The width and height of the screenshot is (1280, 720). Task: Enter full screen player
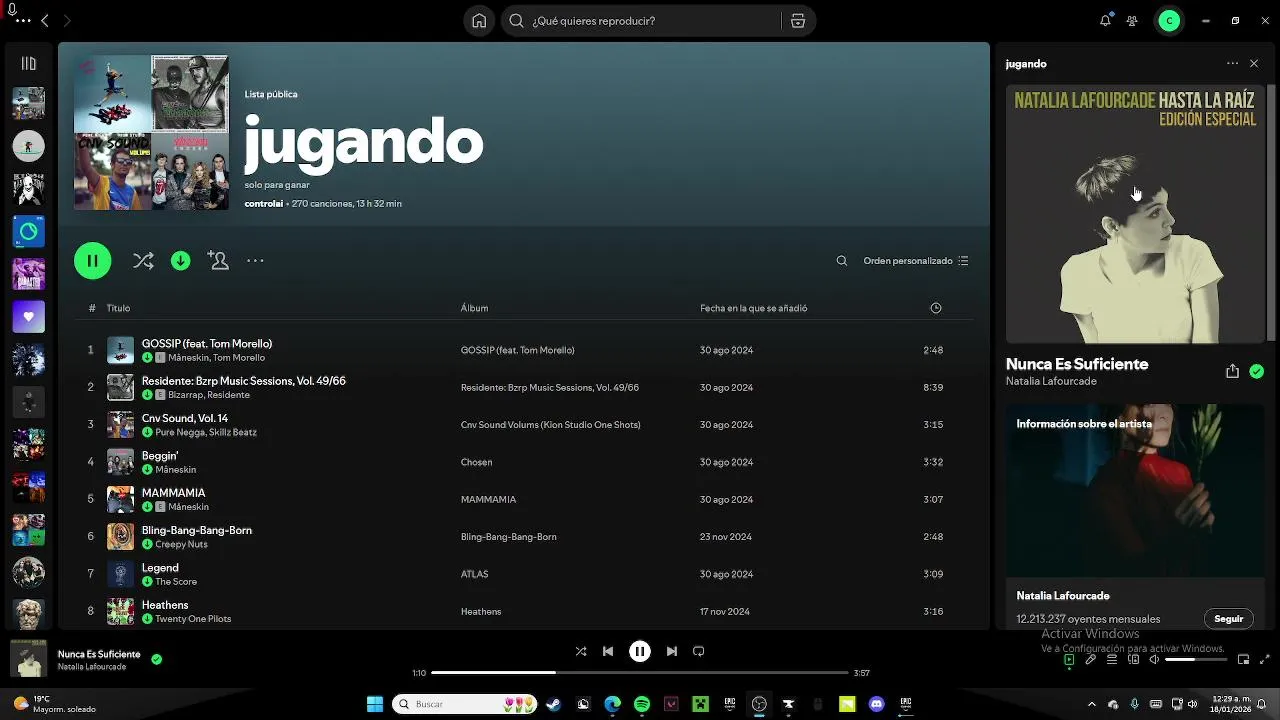click(1265, 660)
